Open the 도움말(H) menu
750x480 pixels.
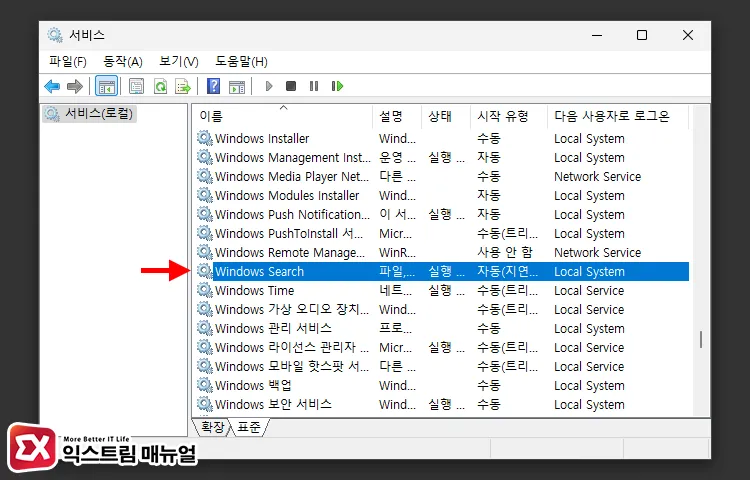(241, 62)
